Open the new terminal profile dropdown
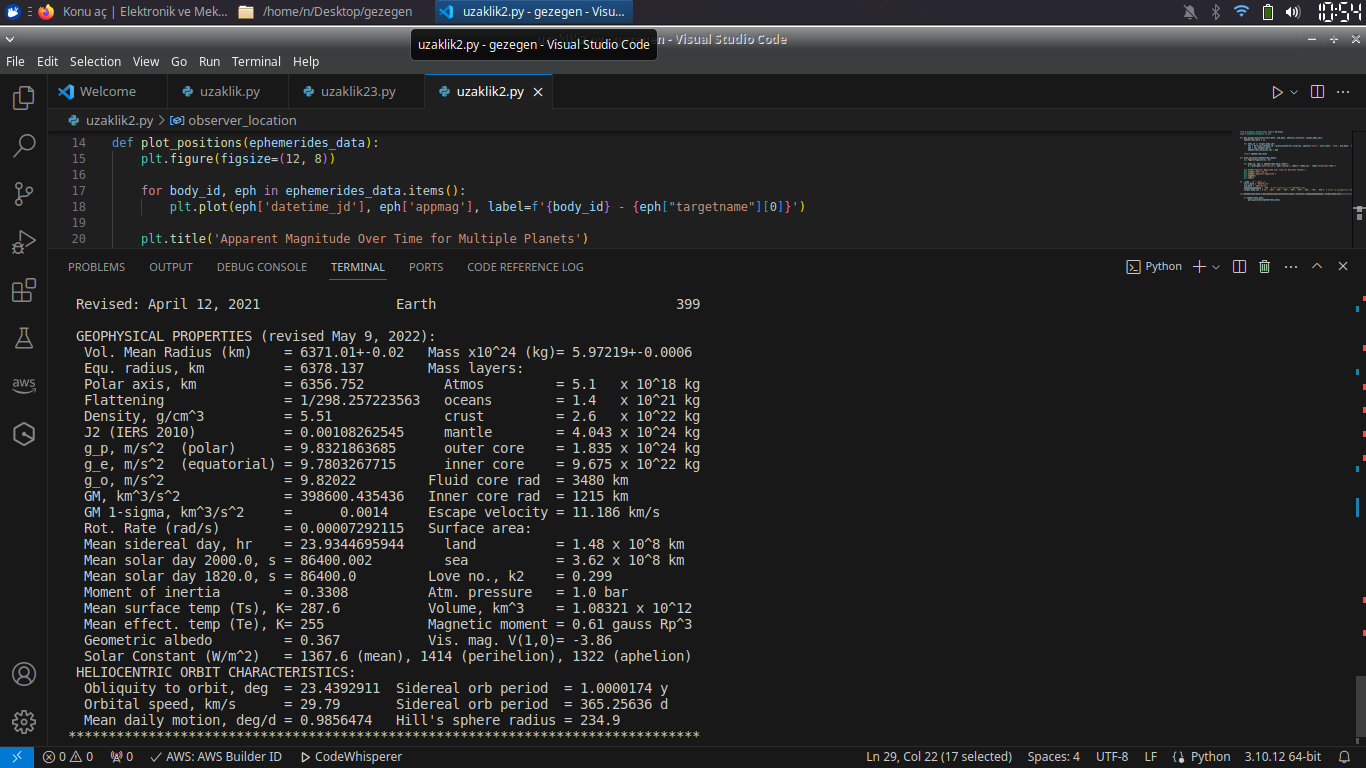This screenshot has height=768, width=1366. pos(1216,267)
